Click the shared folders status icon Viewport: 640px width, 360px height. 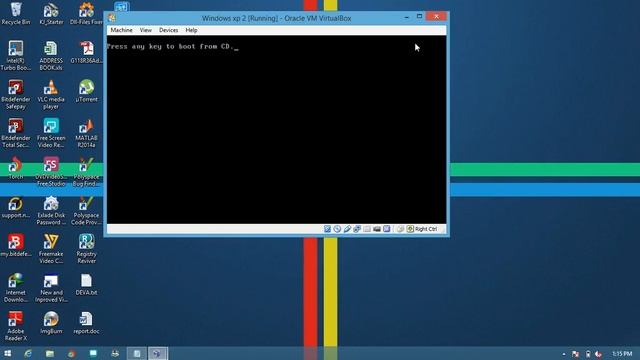pyautogui.click(x=367, y=229)
